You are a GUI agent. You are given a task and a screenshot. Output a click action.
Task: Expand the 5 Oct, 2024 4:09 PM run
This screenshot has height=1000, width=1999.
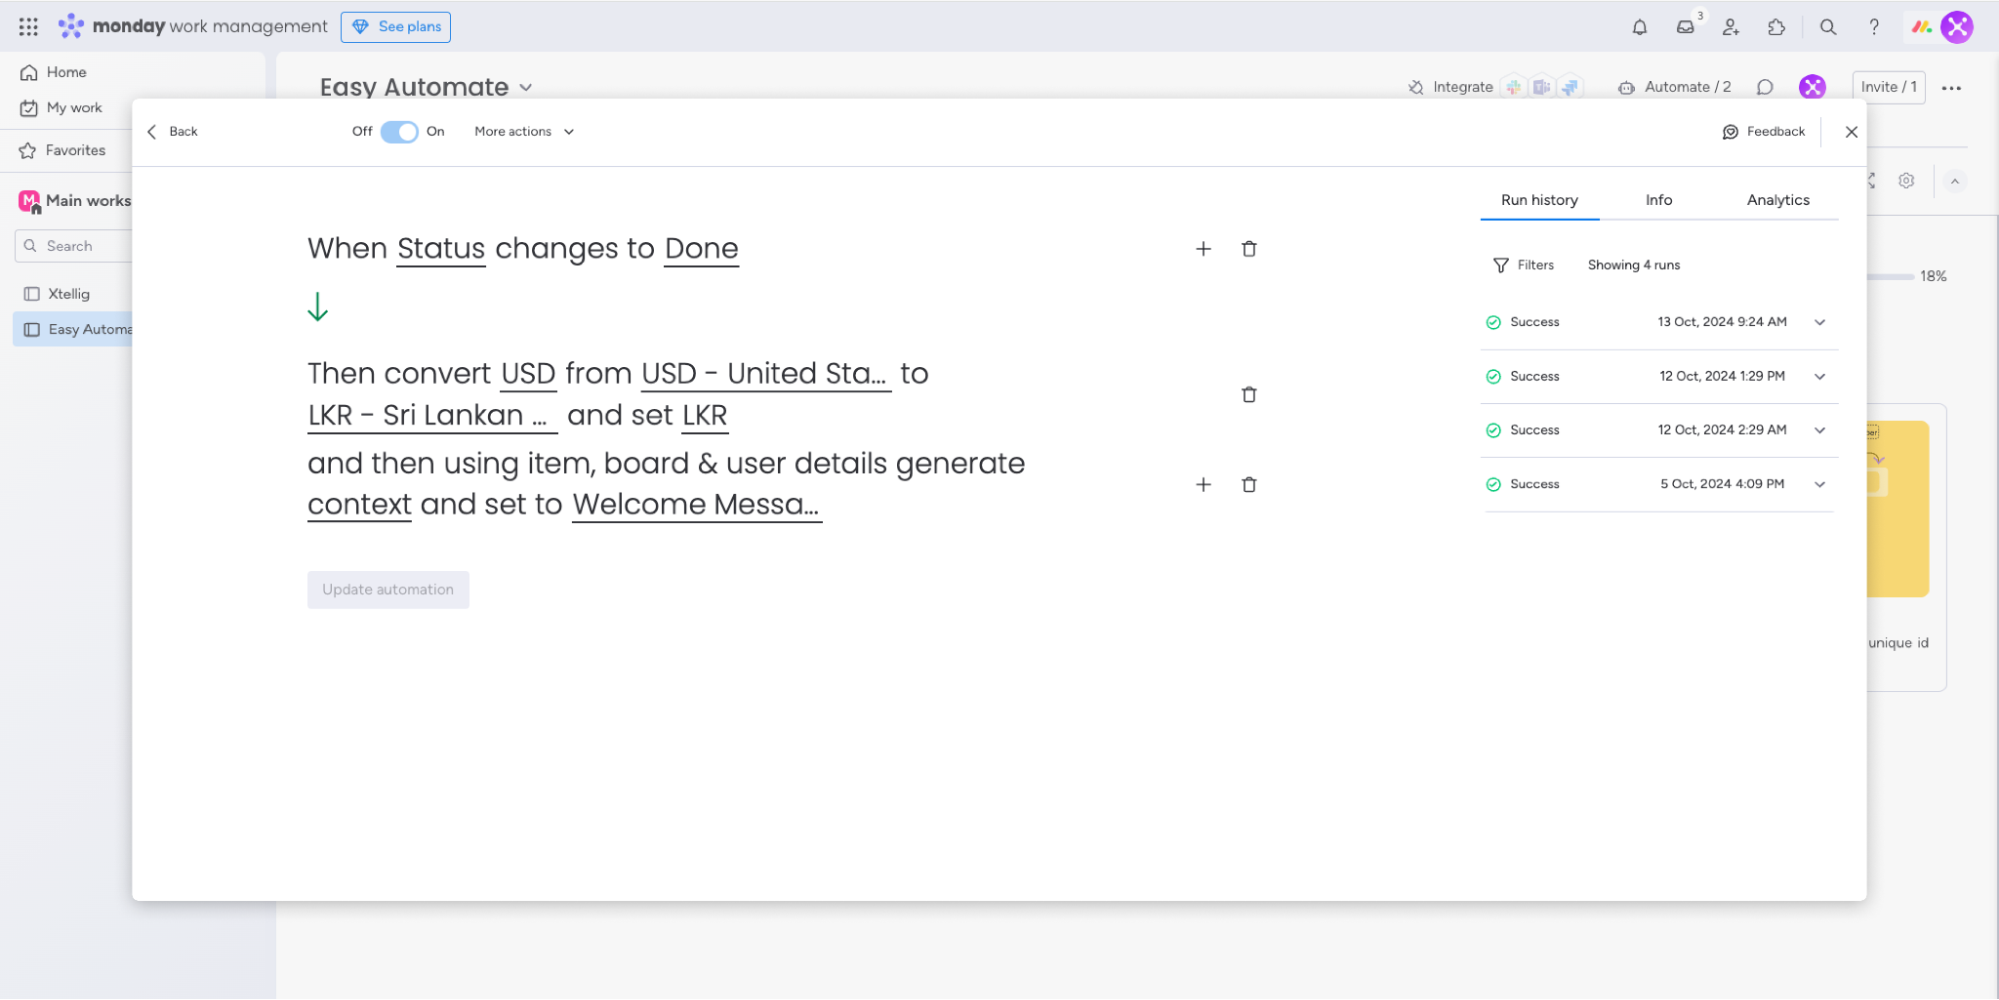(1819, 484)
